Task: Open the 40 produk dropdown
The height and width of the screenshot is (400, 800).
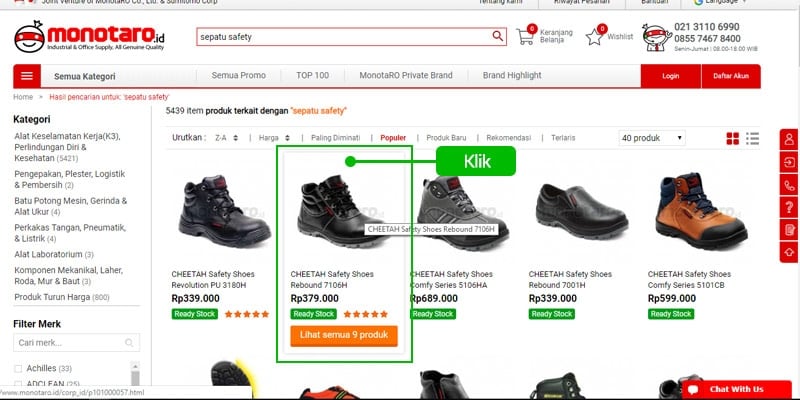Action: click(x=651, y=138)
